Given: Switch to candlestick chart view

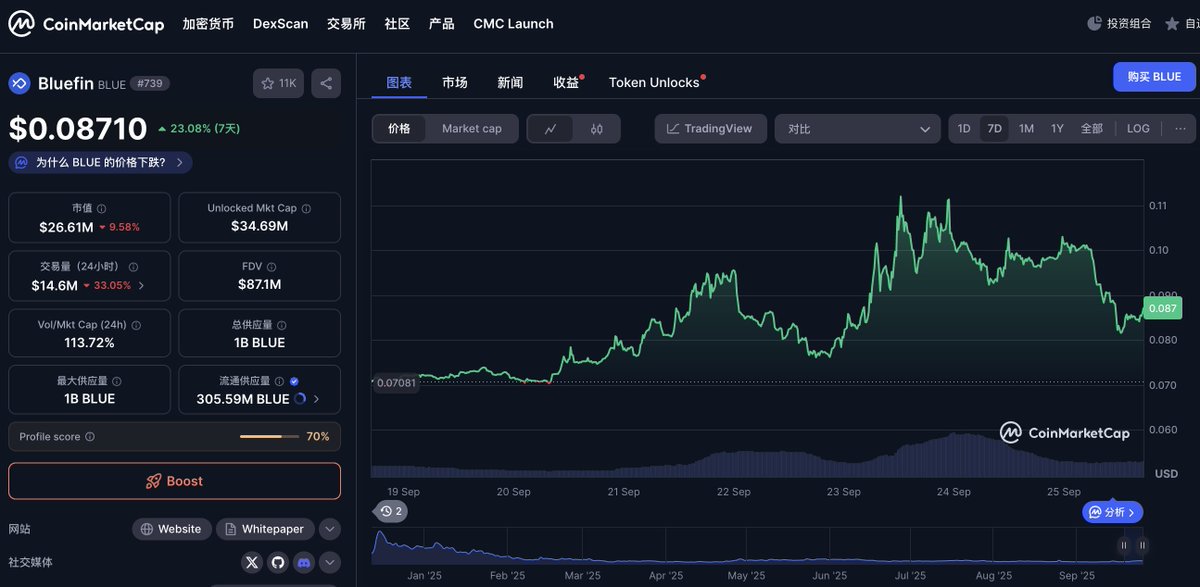Looking at the screenshot, I should click(597, 129).
